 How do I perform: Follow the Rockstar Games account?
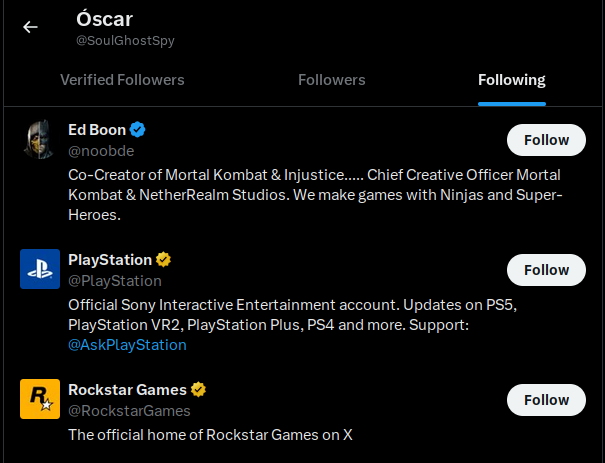(546, 400)
